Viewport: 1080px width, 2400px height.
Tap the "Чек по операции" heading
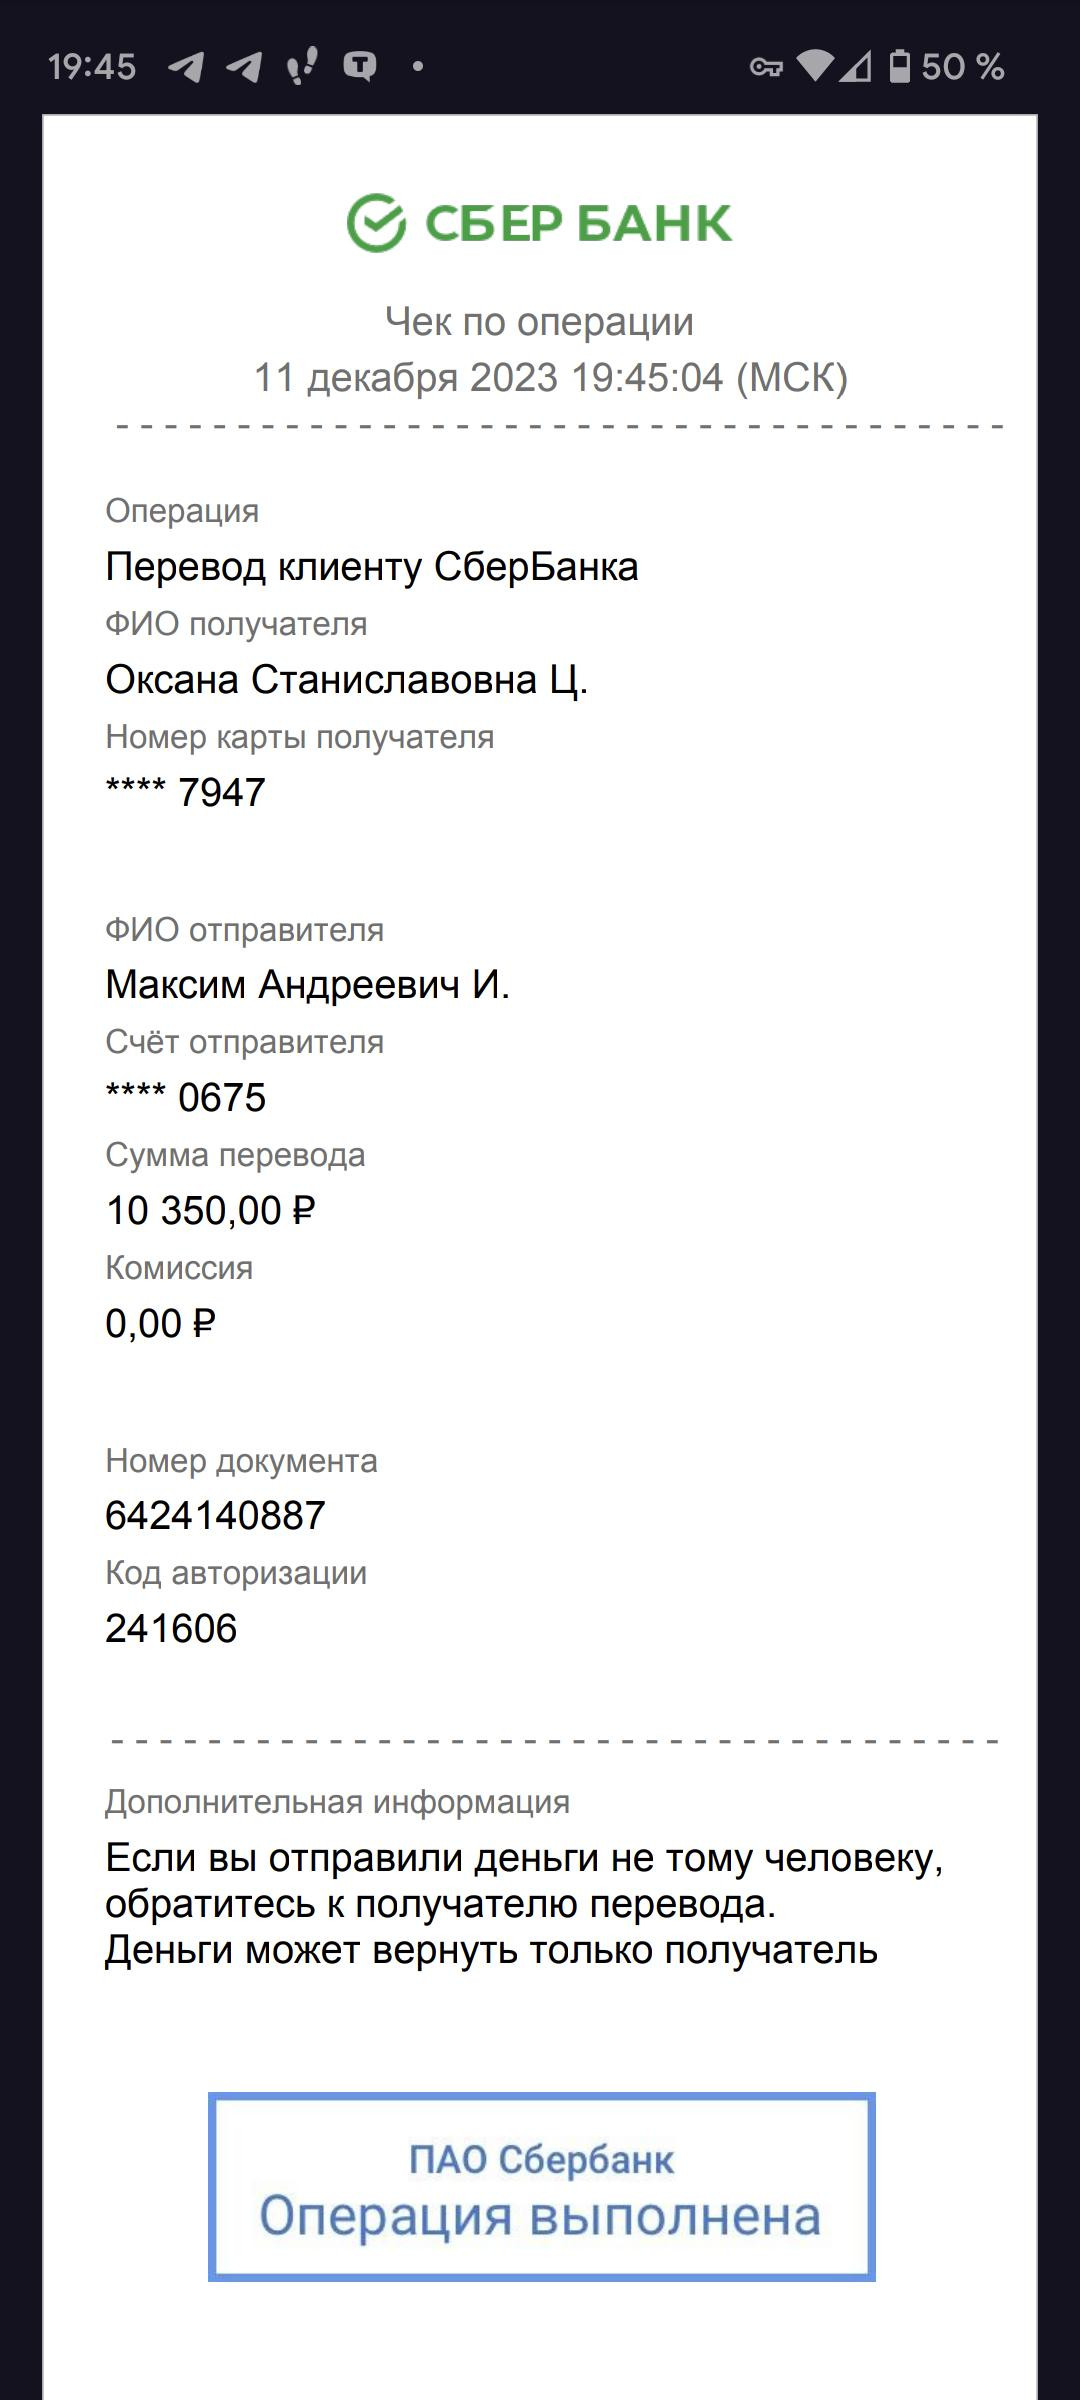click(x=540, y=322)
